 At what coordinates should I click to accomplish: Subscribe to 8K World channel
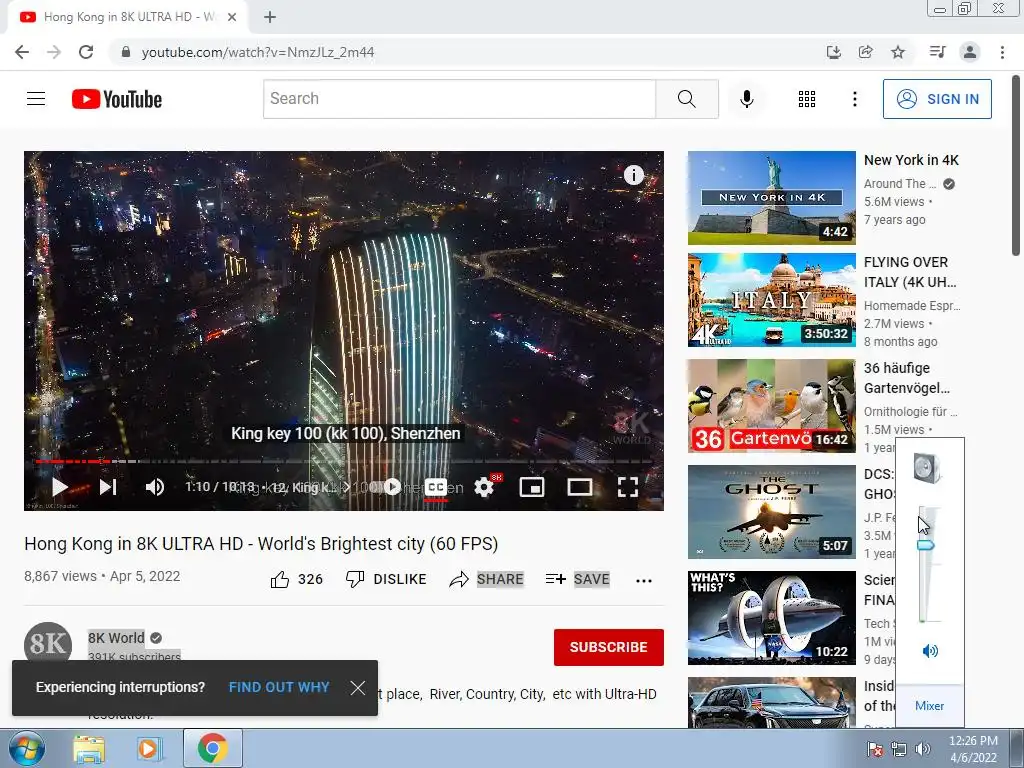609,647
